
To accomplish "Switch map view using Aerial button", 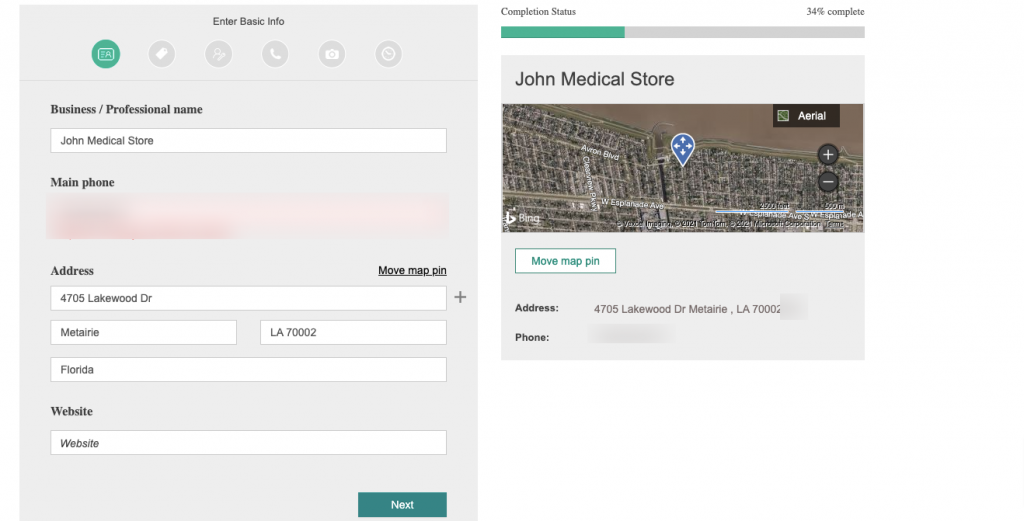I will [x=806, y=116].
